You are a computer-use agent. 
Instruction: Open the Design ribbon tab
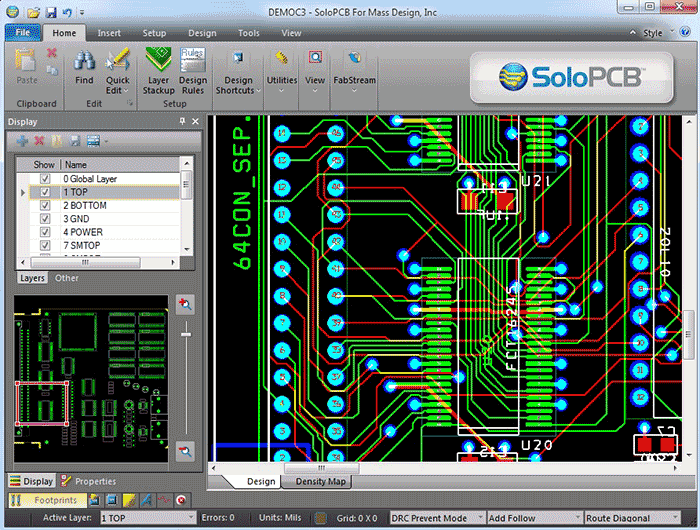click(202, 33)
